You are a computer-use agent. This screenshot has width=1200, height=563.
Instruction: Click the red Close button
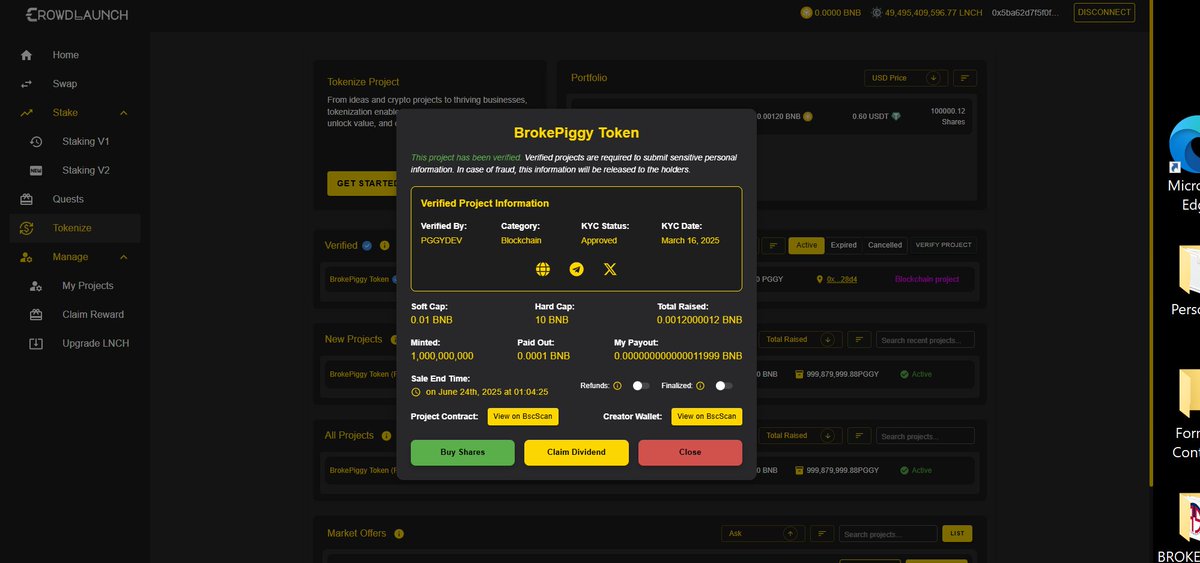pos(690,452)
